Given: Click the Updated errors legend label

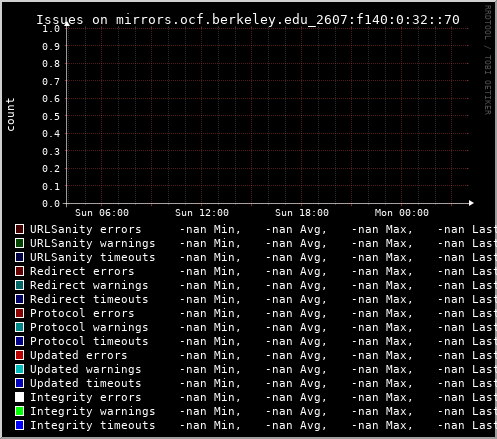Looking at the screenshot, I should coord(79,355).
